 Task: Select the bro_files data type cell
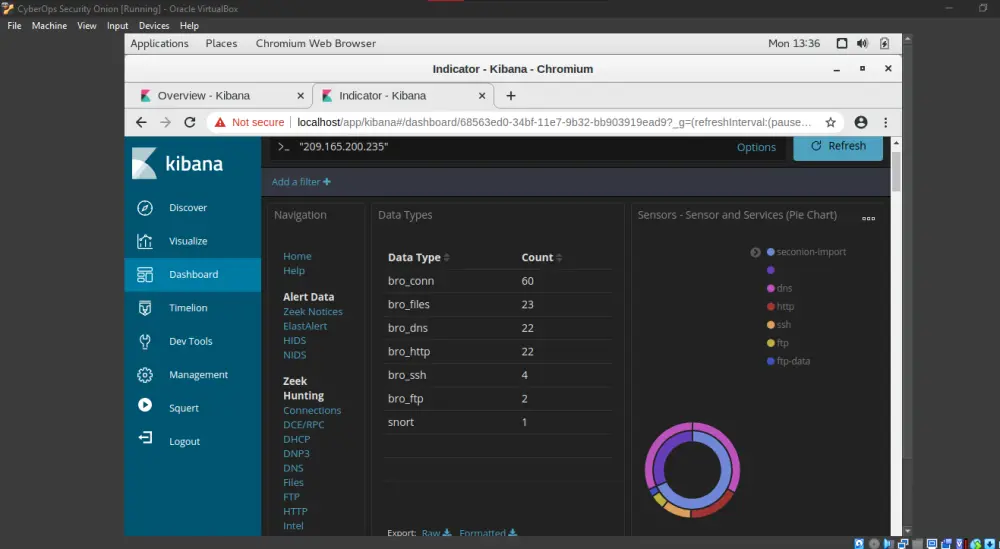[x=409, y=305]
